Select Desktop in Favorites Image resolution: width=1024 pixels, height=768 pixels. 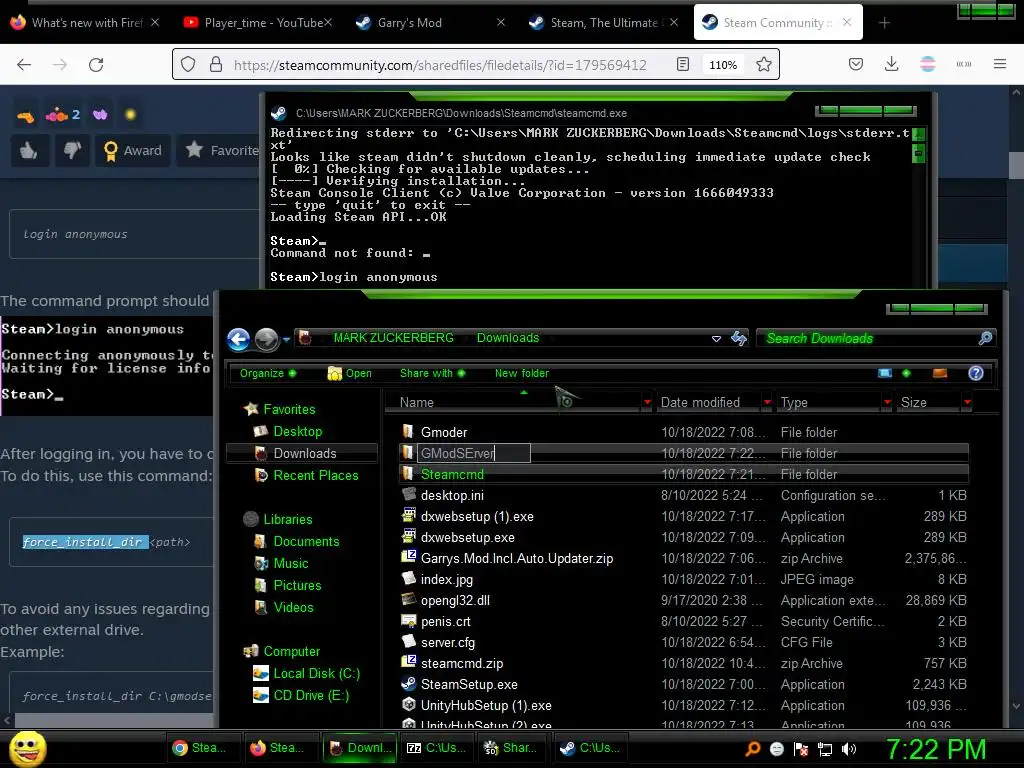point(297,431)
